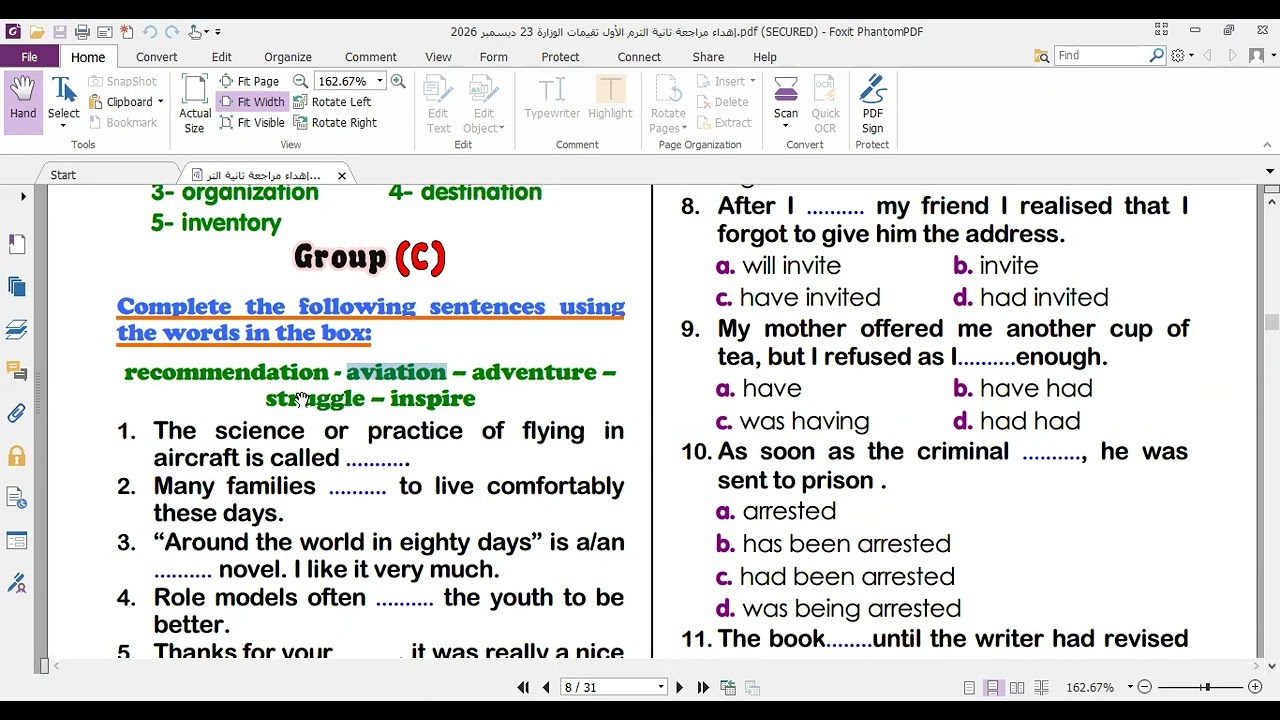Click the SnapShot tool
This screenshot has width=1280, height=720.
click(x=122, y=81)
